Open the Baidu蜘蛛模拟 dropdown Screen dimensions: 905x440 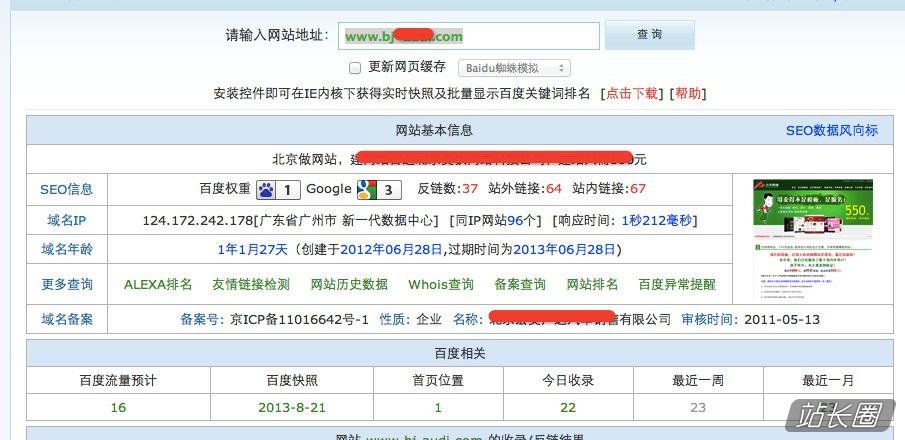tap(514, 68)
